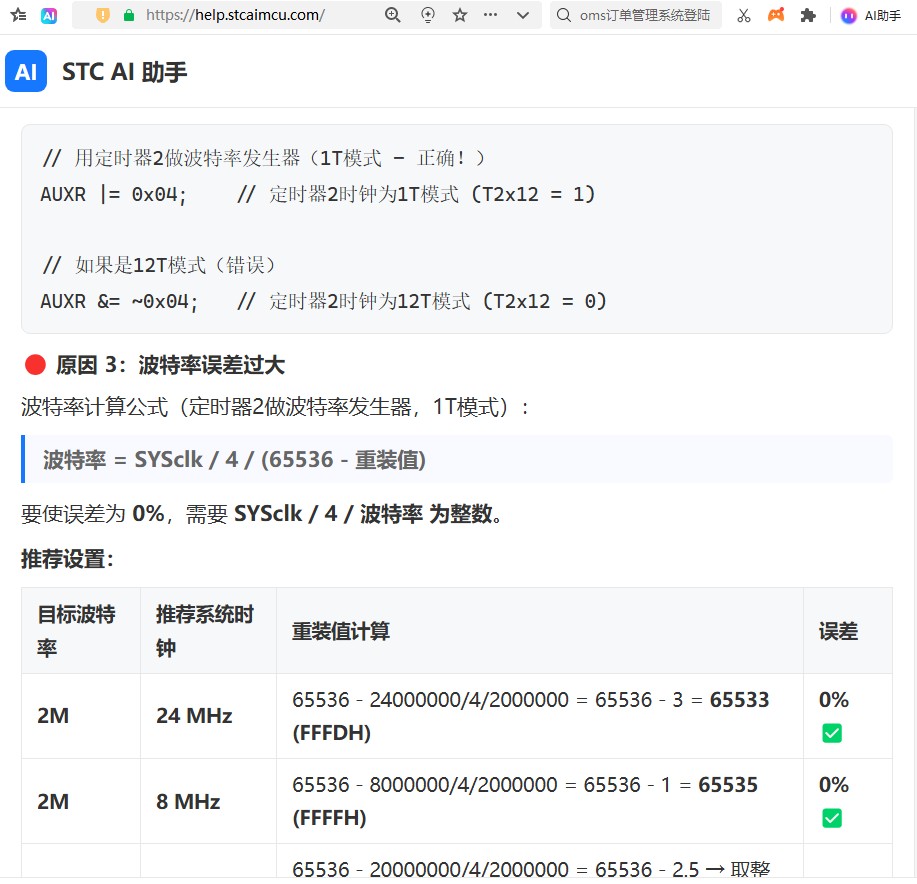The image size is (917, 884).
Task: Click green checkmark in the 8 MHz row
Action: coord(832,818)
